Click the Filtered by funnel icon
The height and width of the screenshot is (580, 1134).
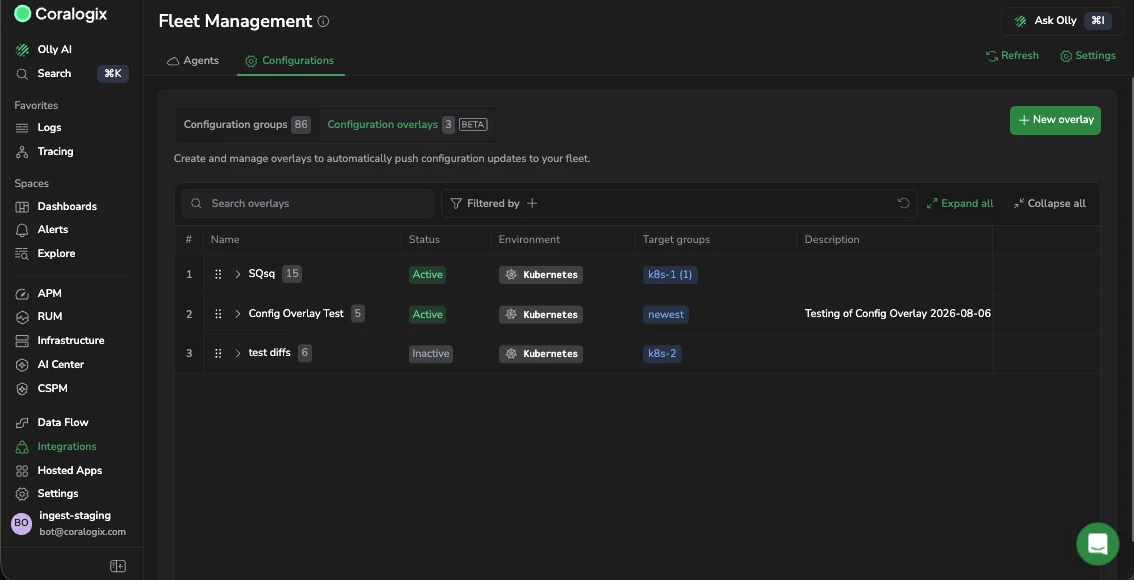456,204
